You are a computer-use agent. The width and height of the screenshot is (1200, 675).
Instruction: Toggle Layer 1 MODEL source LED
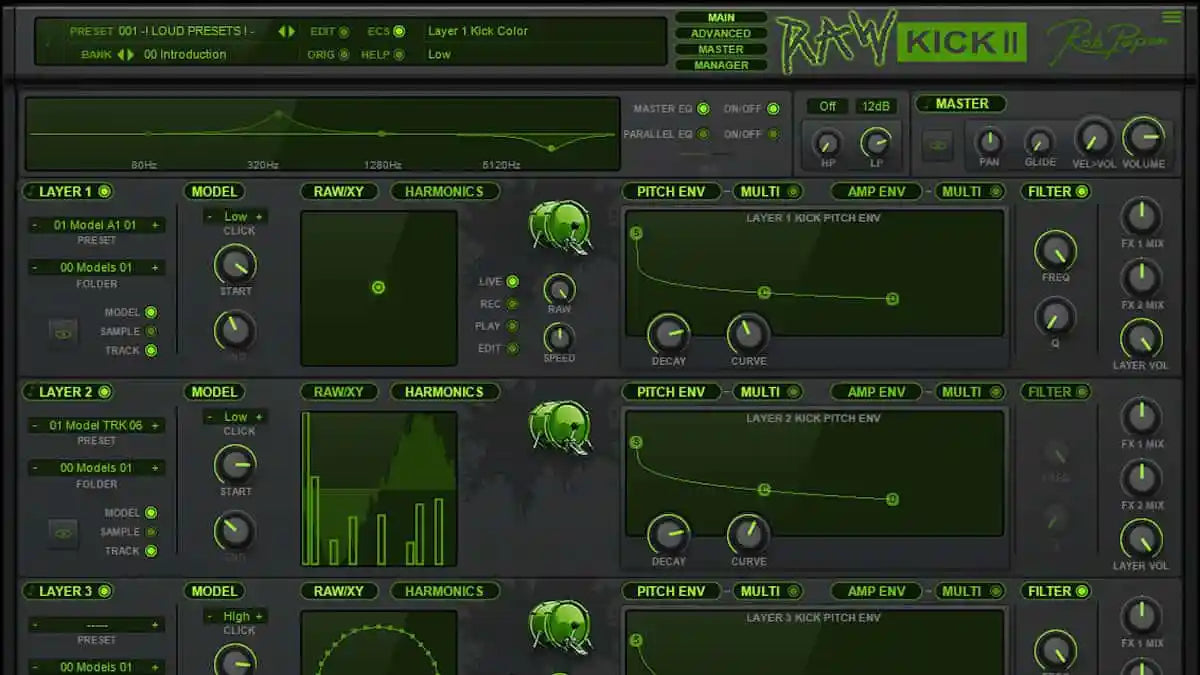(x=151, y=312)
